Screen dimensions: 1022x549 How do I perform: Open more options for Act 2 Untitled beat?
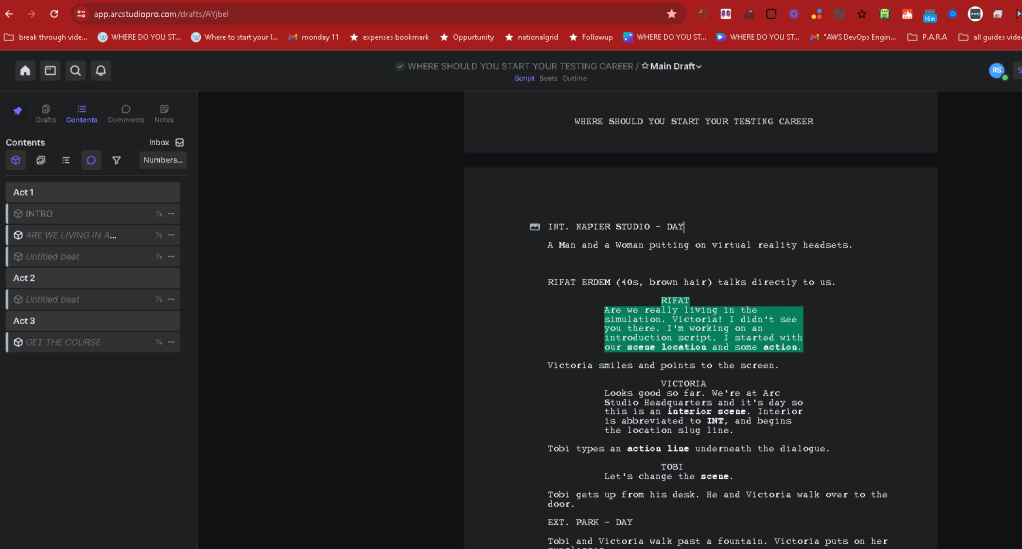point(171,299)
